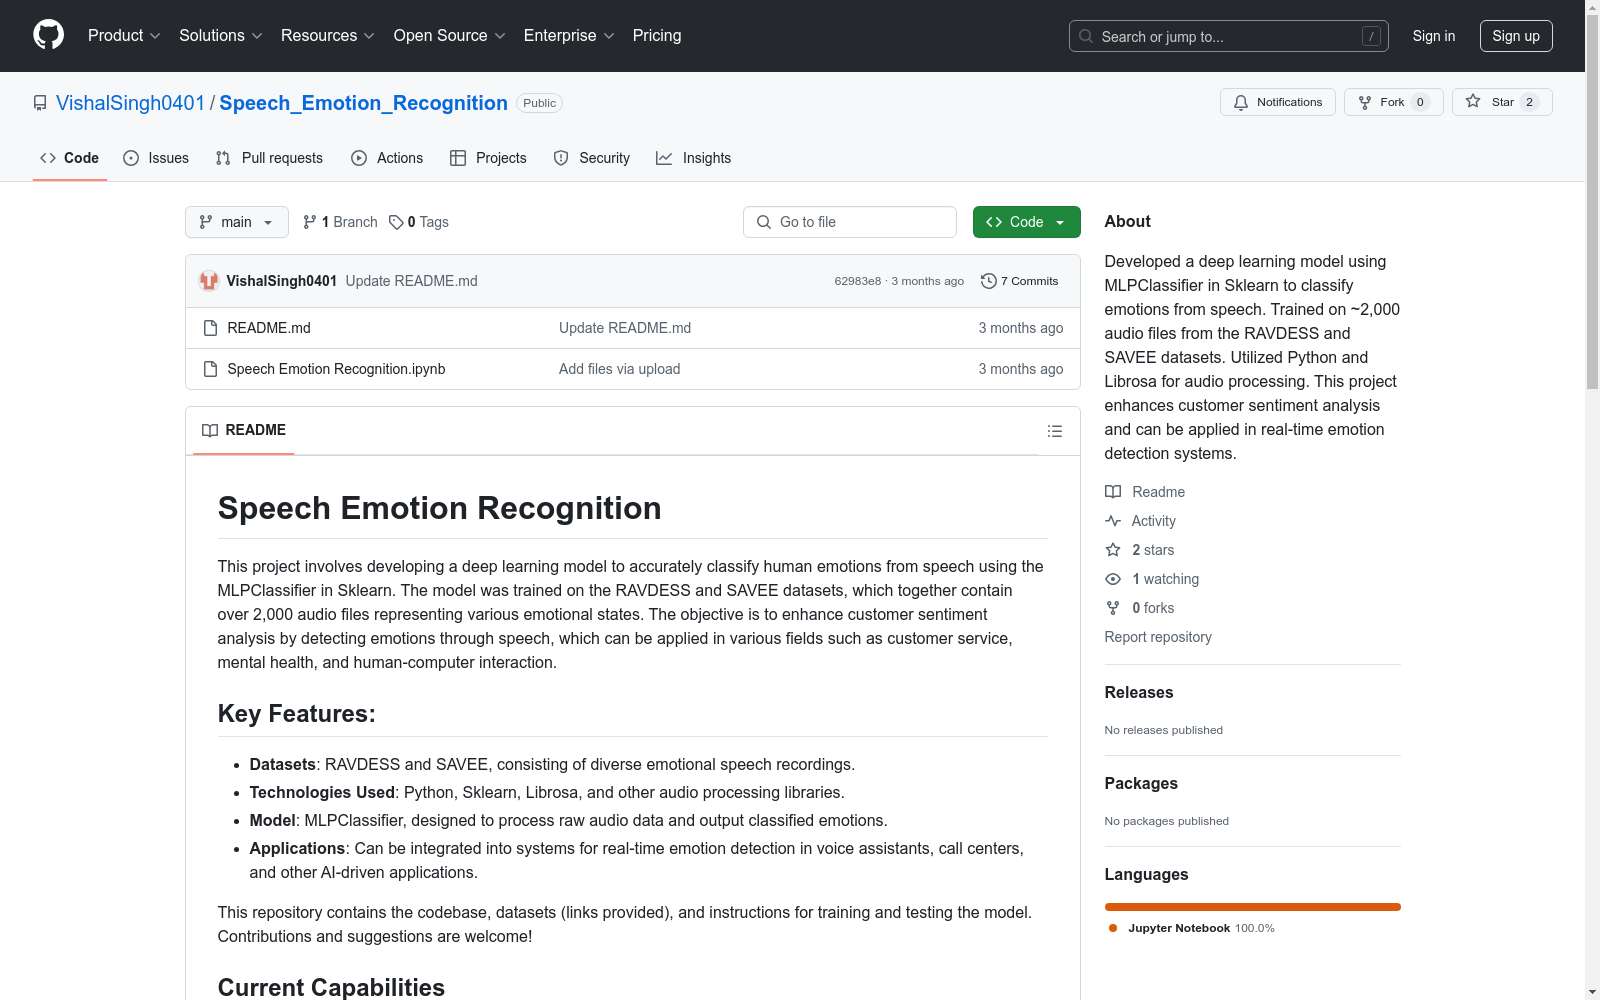Open the Packages section heading
Viewport: 1600px width, 1000px height.
tap(1141, 783)
